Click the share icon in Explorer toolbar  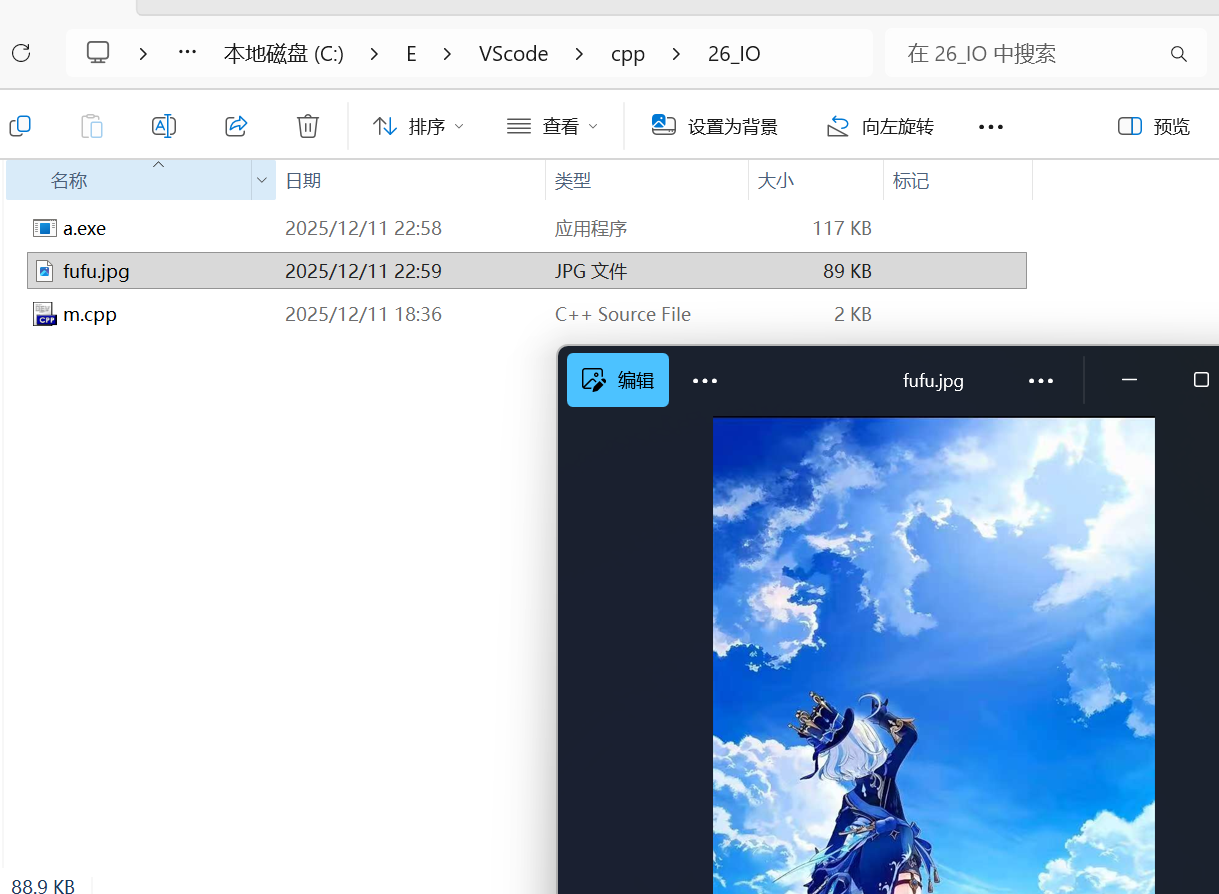(x=236, y=126)
